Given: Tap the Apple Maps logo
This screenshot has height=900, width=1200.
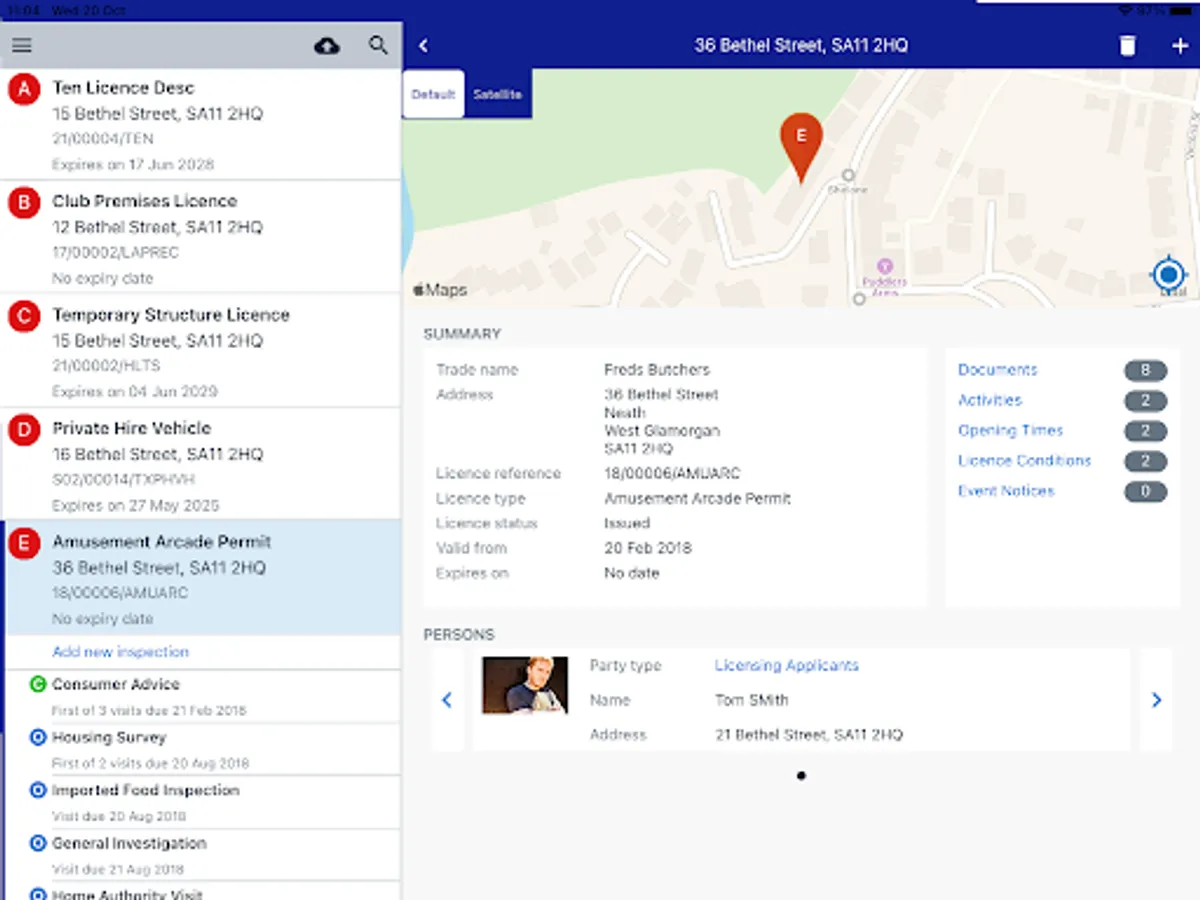Looking at the screenshot, I should click(x=440, y=290).
